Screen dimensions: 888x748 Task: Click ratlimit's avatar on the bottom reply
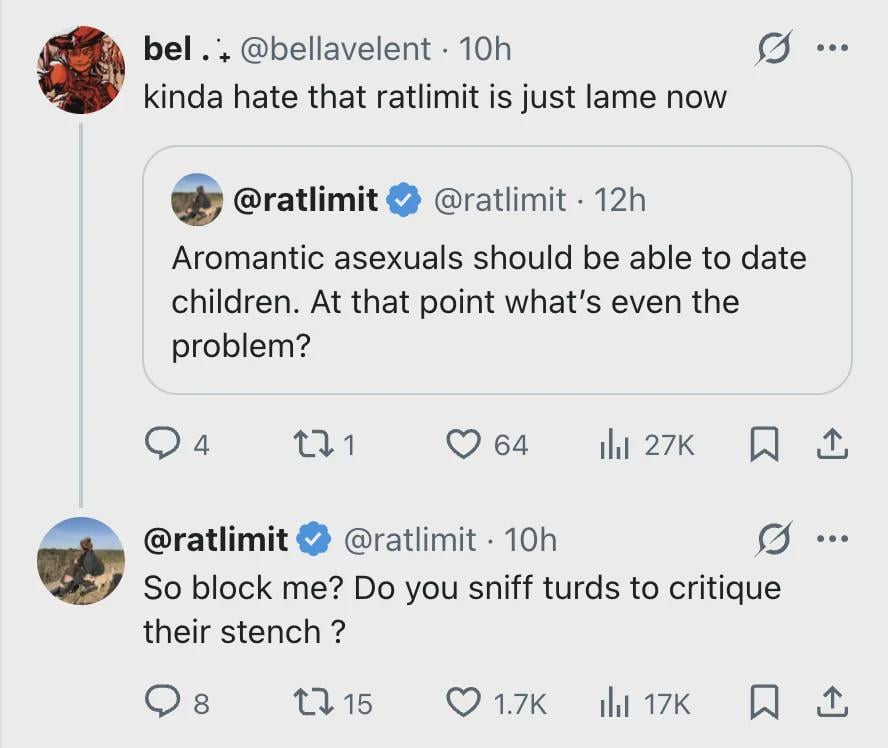(x=81, y=560)
